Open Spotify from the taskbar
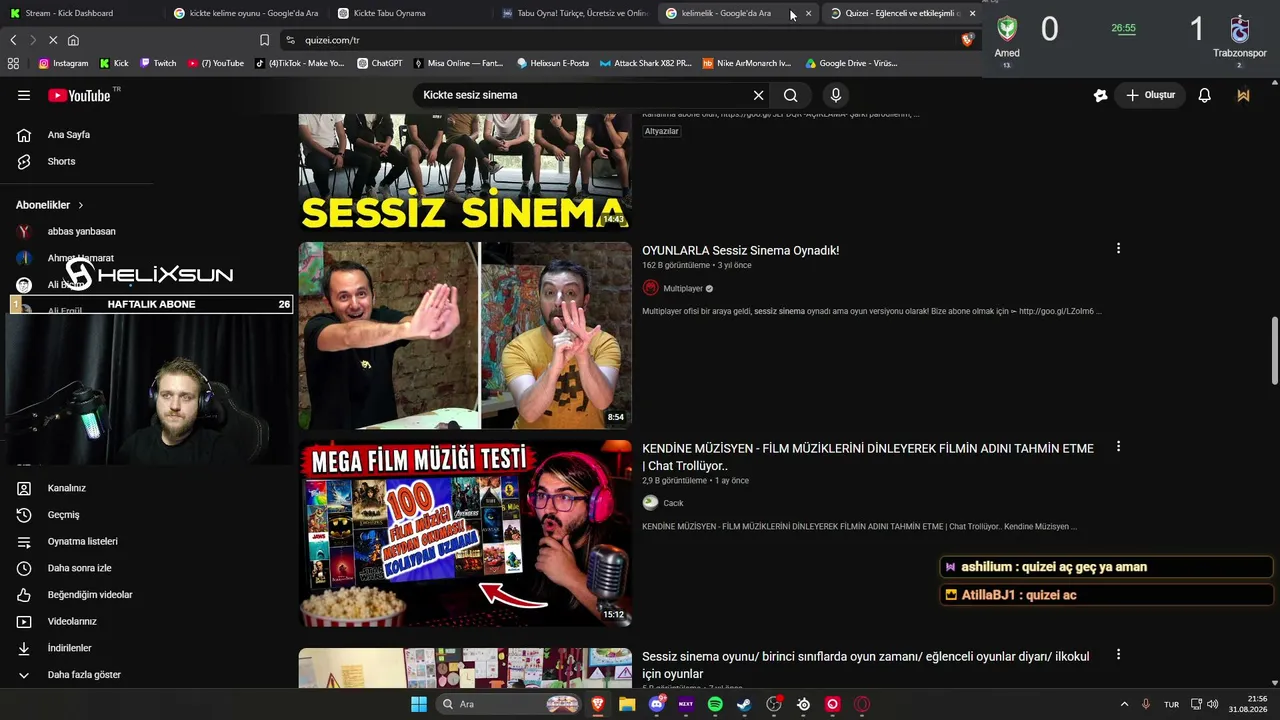Screen dimensions: 1280x720 (x=715, y=704)
